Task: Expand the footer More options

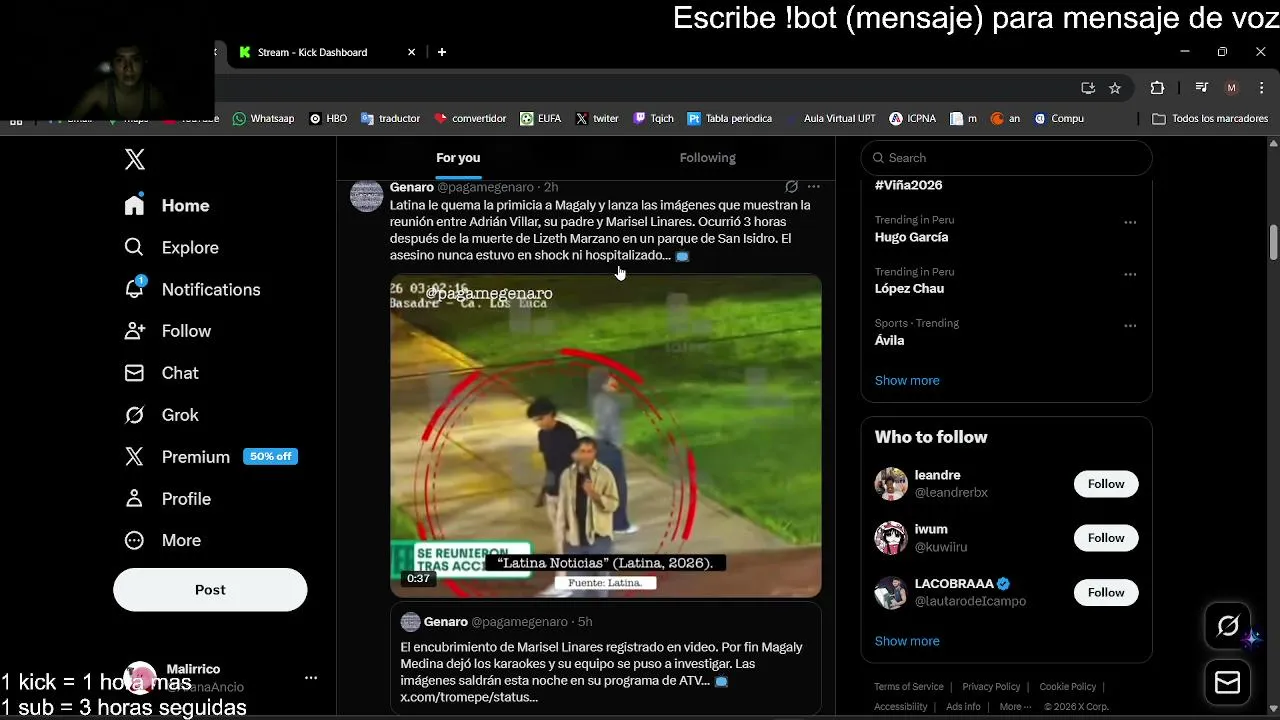Action: pyautogui.click(x=1015, y=707)
